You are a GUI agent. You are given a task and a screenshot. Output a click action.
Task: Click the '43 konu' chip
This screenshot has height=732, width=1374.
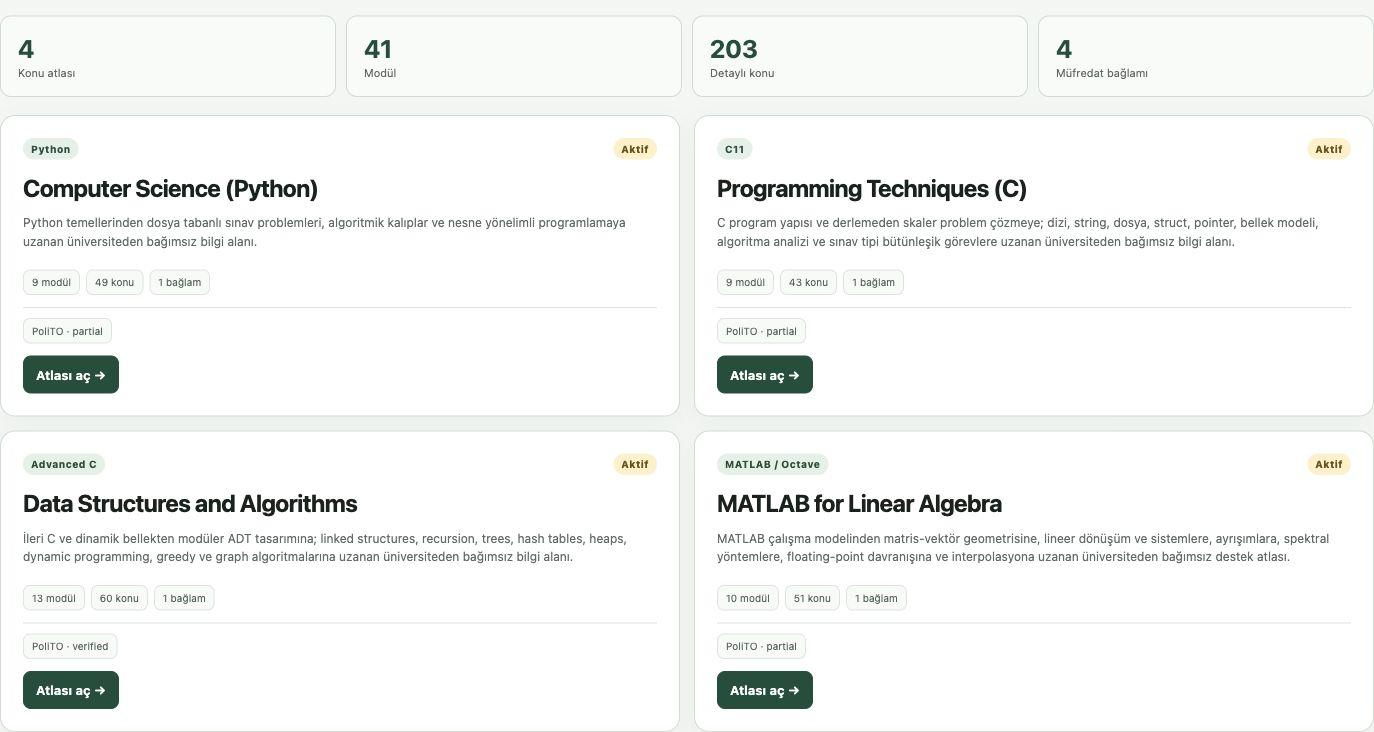click(809, 282)
